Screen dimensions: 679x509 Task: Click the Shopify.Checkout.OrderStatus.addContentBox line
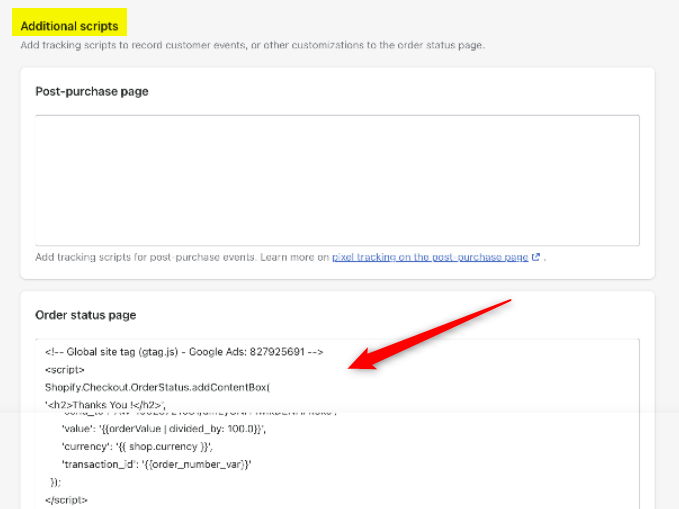(158, 387)
